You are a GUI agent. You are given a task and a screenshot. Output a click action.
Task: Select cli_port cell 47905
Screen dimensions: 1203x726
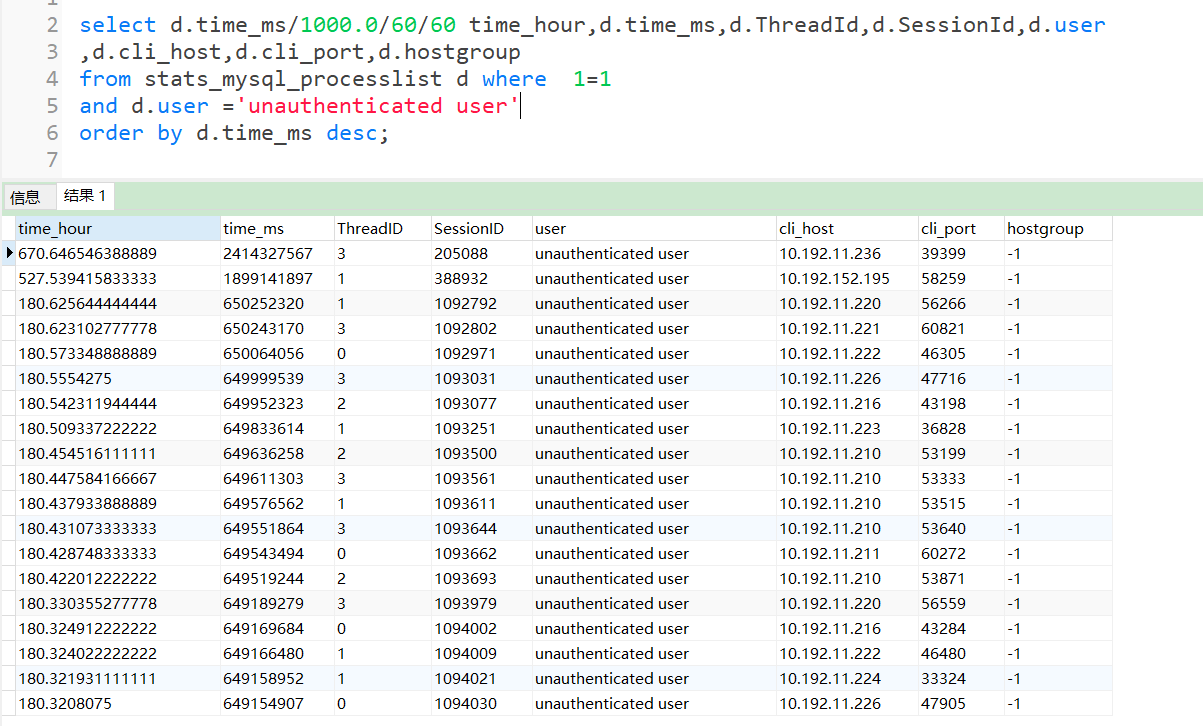960,704
